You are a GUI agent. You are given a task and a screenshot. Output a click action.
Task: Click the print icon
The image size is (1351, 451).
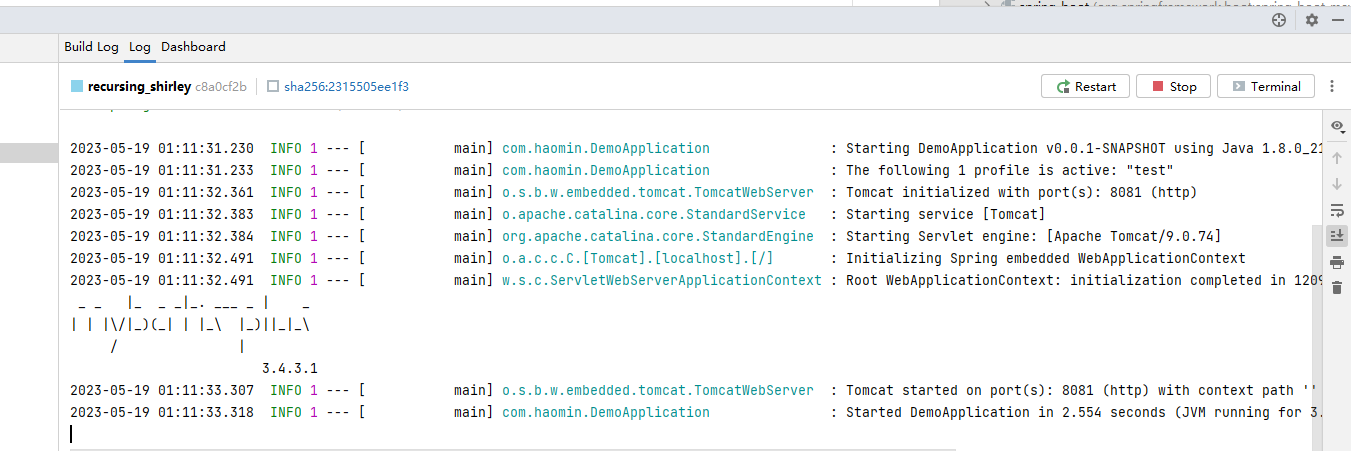(1337, 262)
